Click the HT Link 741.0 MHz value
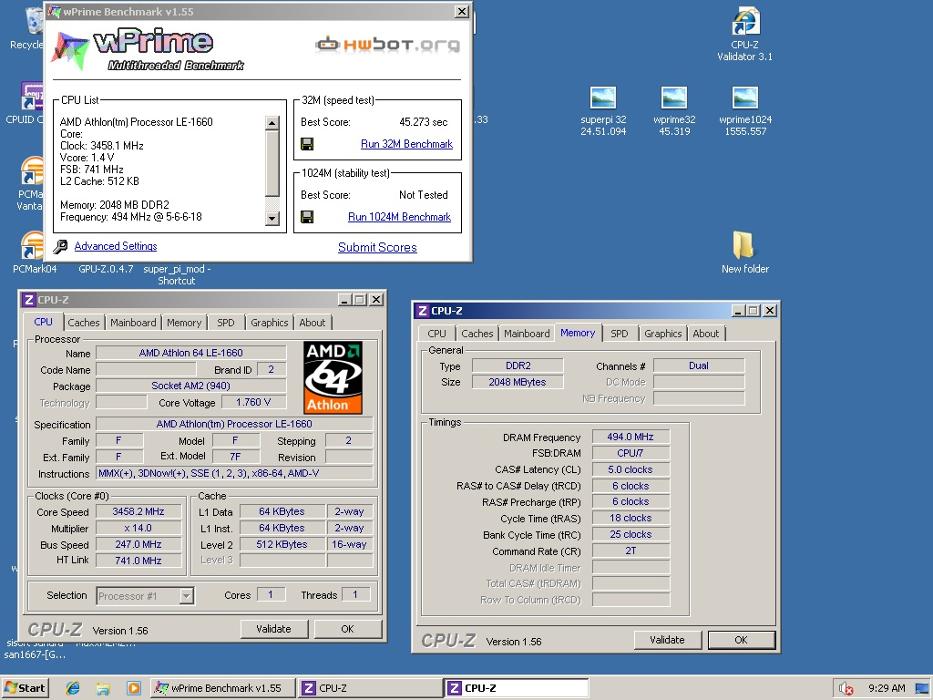Image resolution: width=933 pixels, height=700 pixels. (x=139, y=561)
